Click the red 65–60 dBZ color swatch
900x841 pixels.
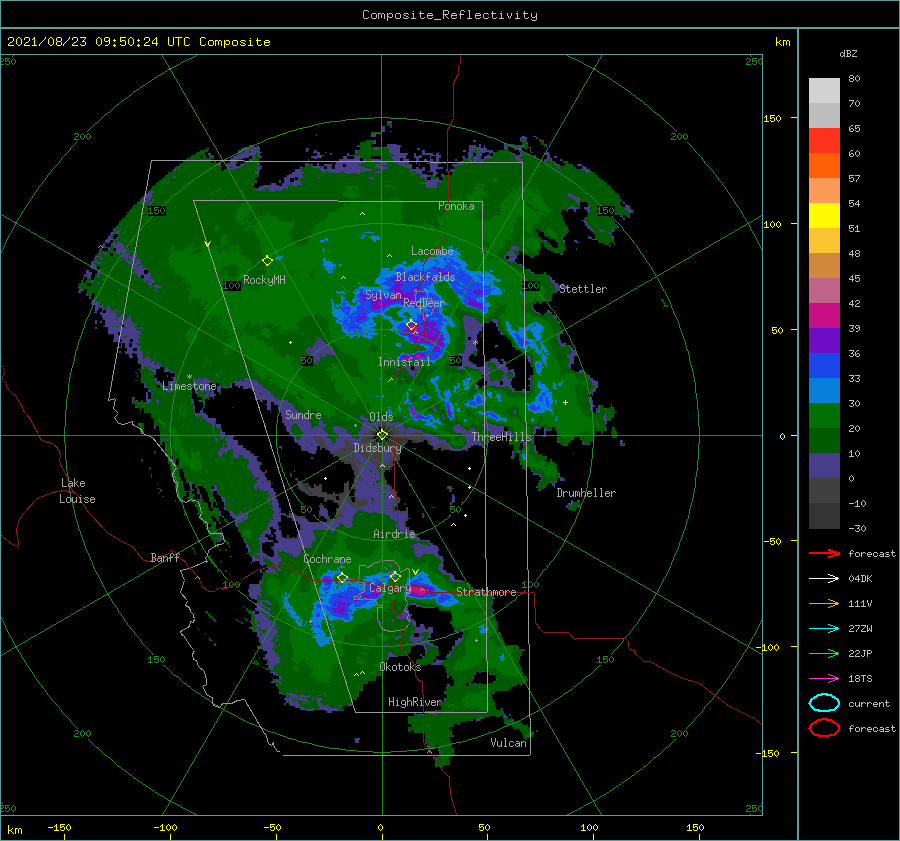coord(824,141)
